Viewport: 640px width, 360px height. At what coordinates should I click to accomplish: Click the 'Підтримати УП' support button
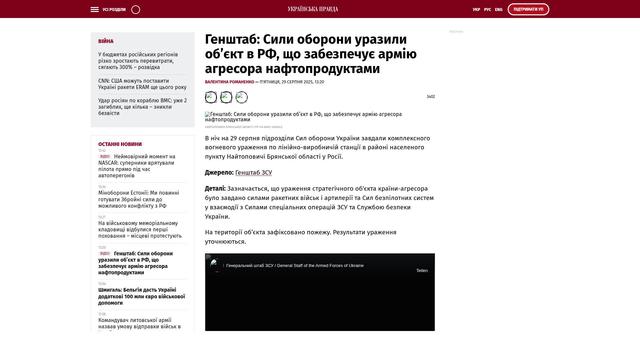click(528, 9)
